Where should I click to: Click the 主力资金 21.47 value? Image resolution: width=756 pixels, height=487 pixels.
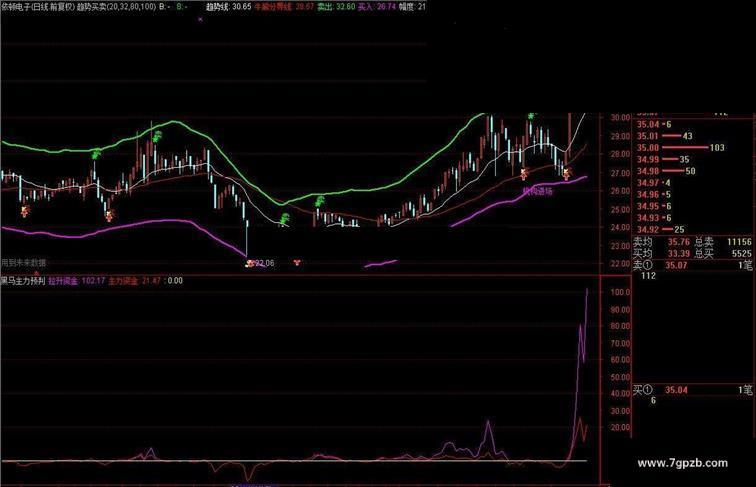135,281
